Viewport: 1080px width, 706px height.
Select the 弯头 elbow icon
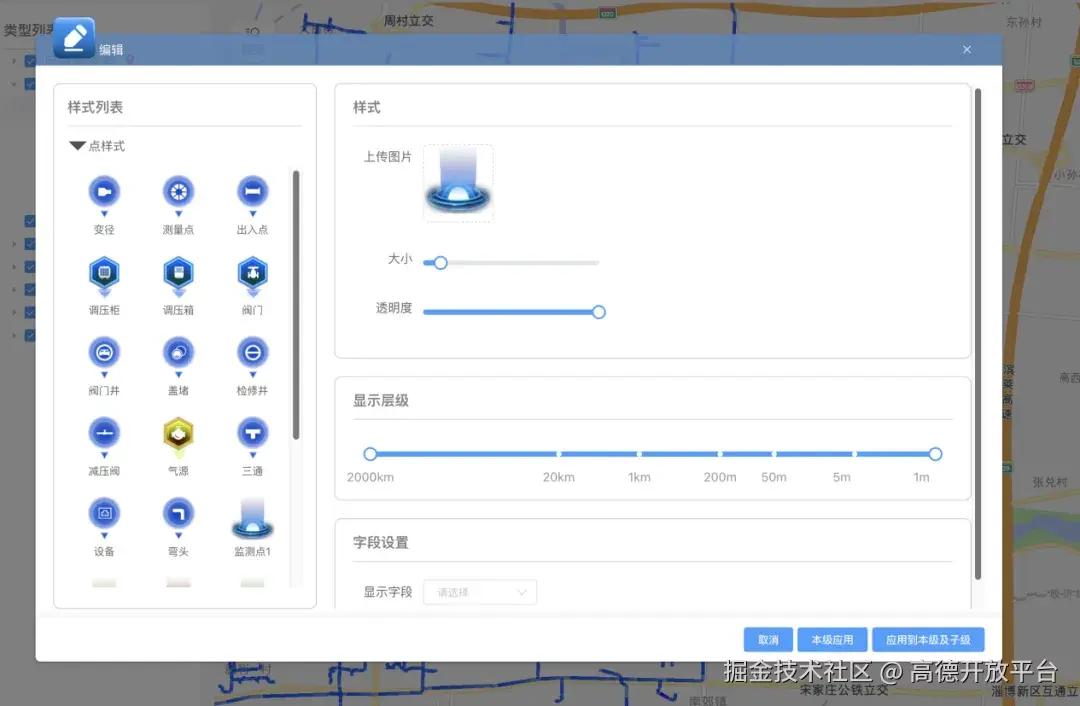pyautogui.click(x=178, y=517)
